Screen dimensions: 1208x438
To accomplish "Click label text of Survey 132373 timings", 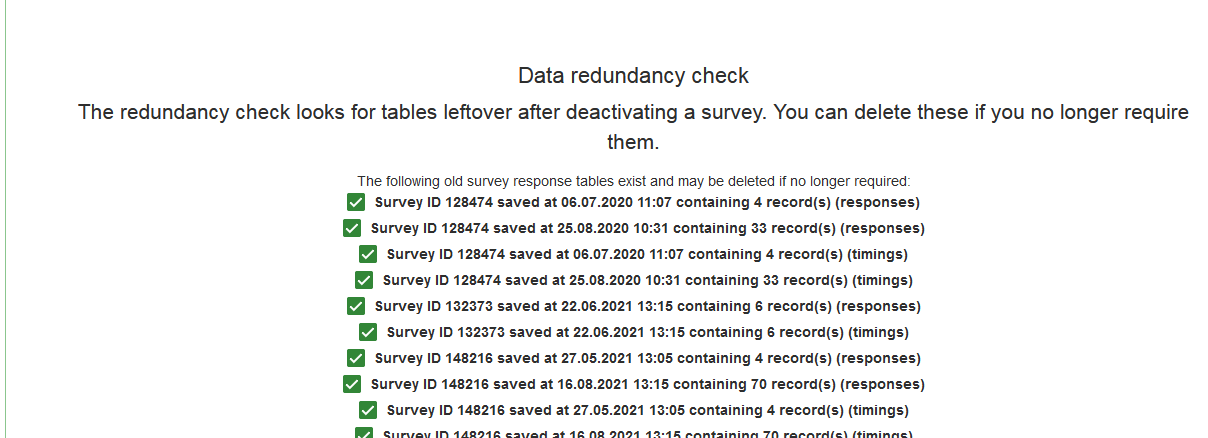I will pos(647,332).
